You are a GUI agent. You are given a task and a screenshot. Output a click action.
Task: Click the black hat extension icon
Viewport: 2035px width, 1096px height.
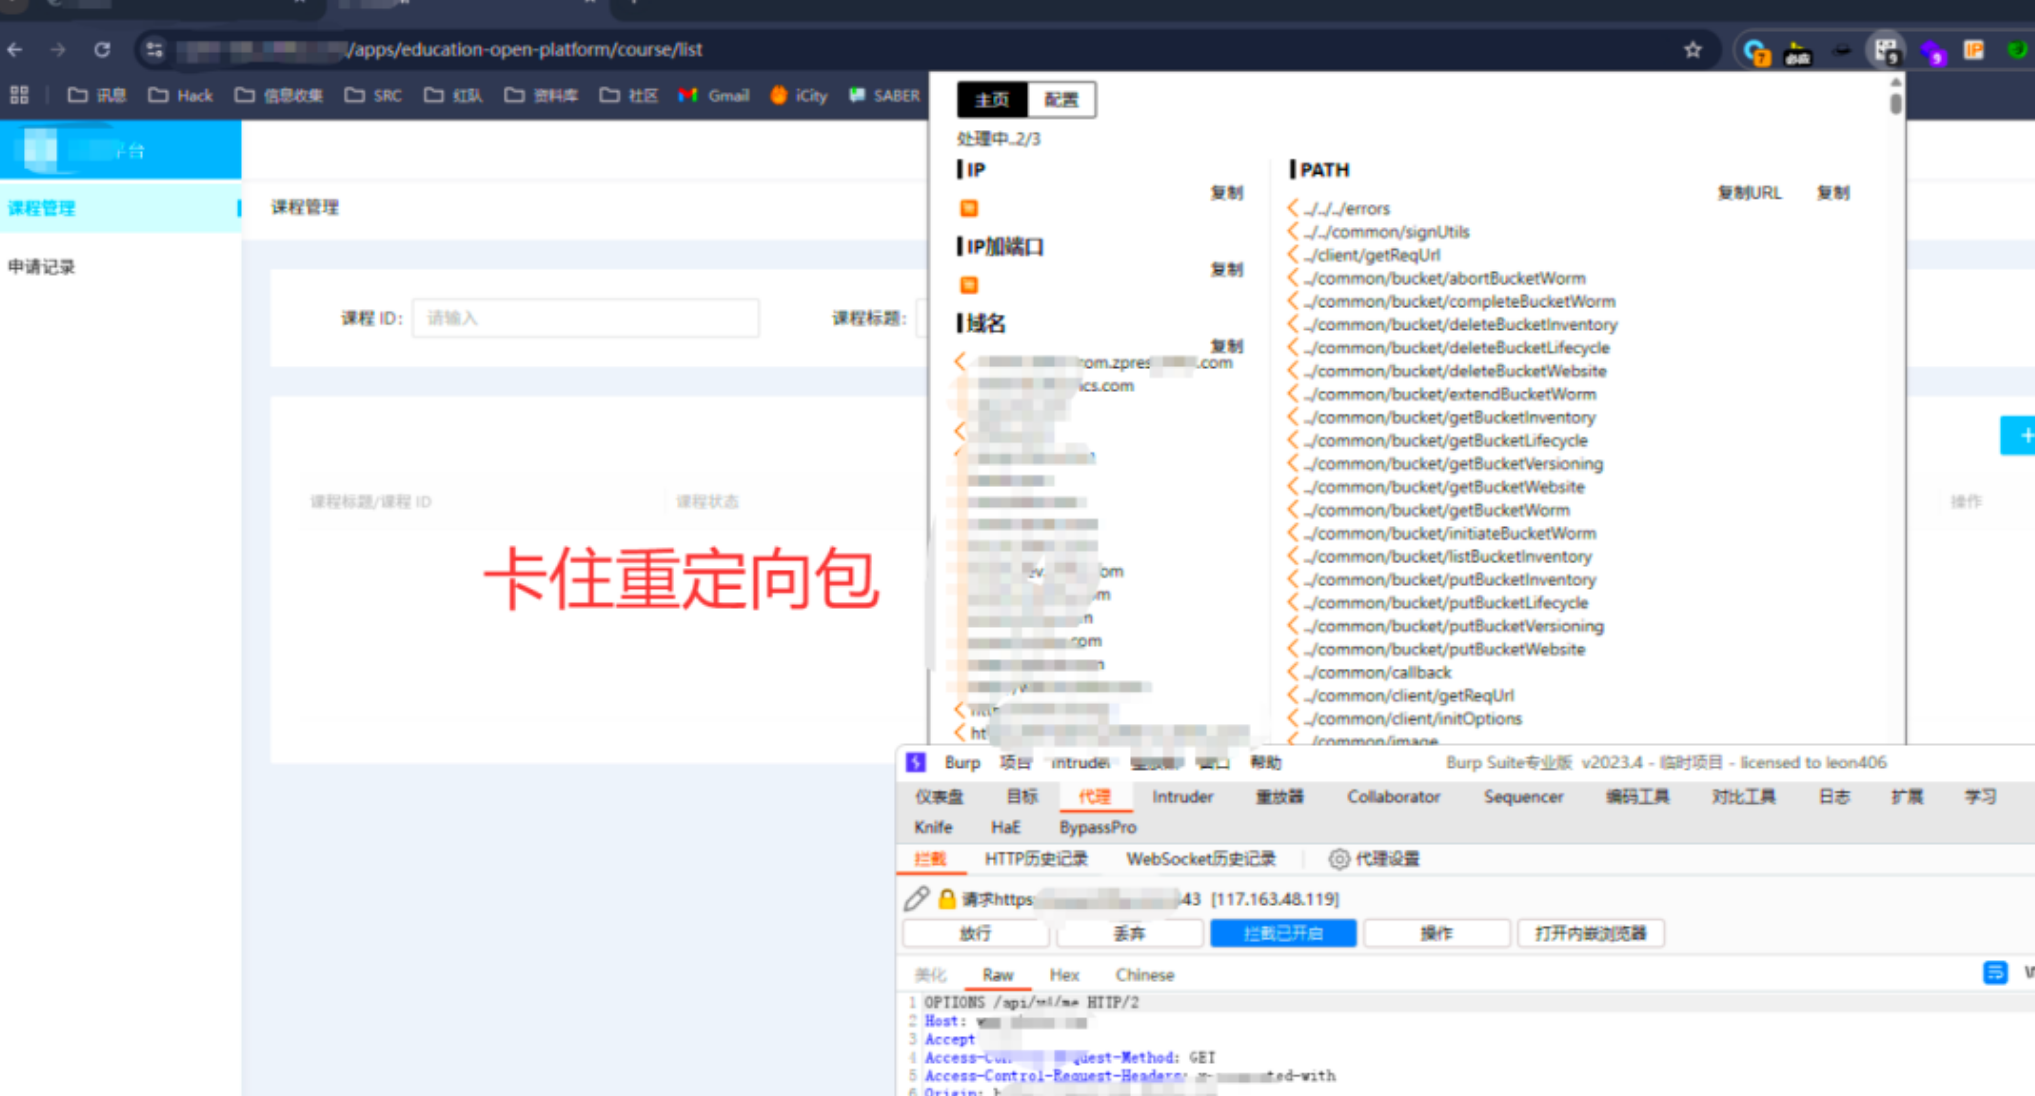coord(1841,51)
